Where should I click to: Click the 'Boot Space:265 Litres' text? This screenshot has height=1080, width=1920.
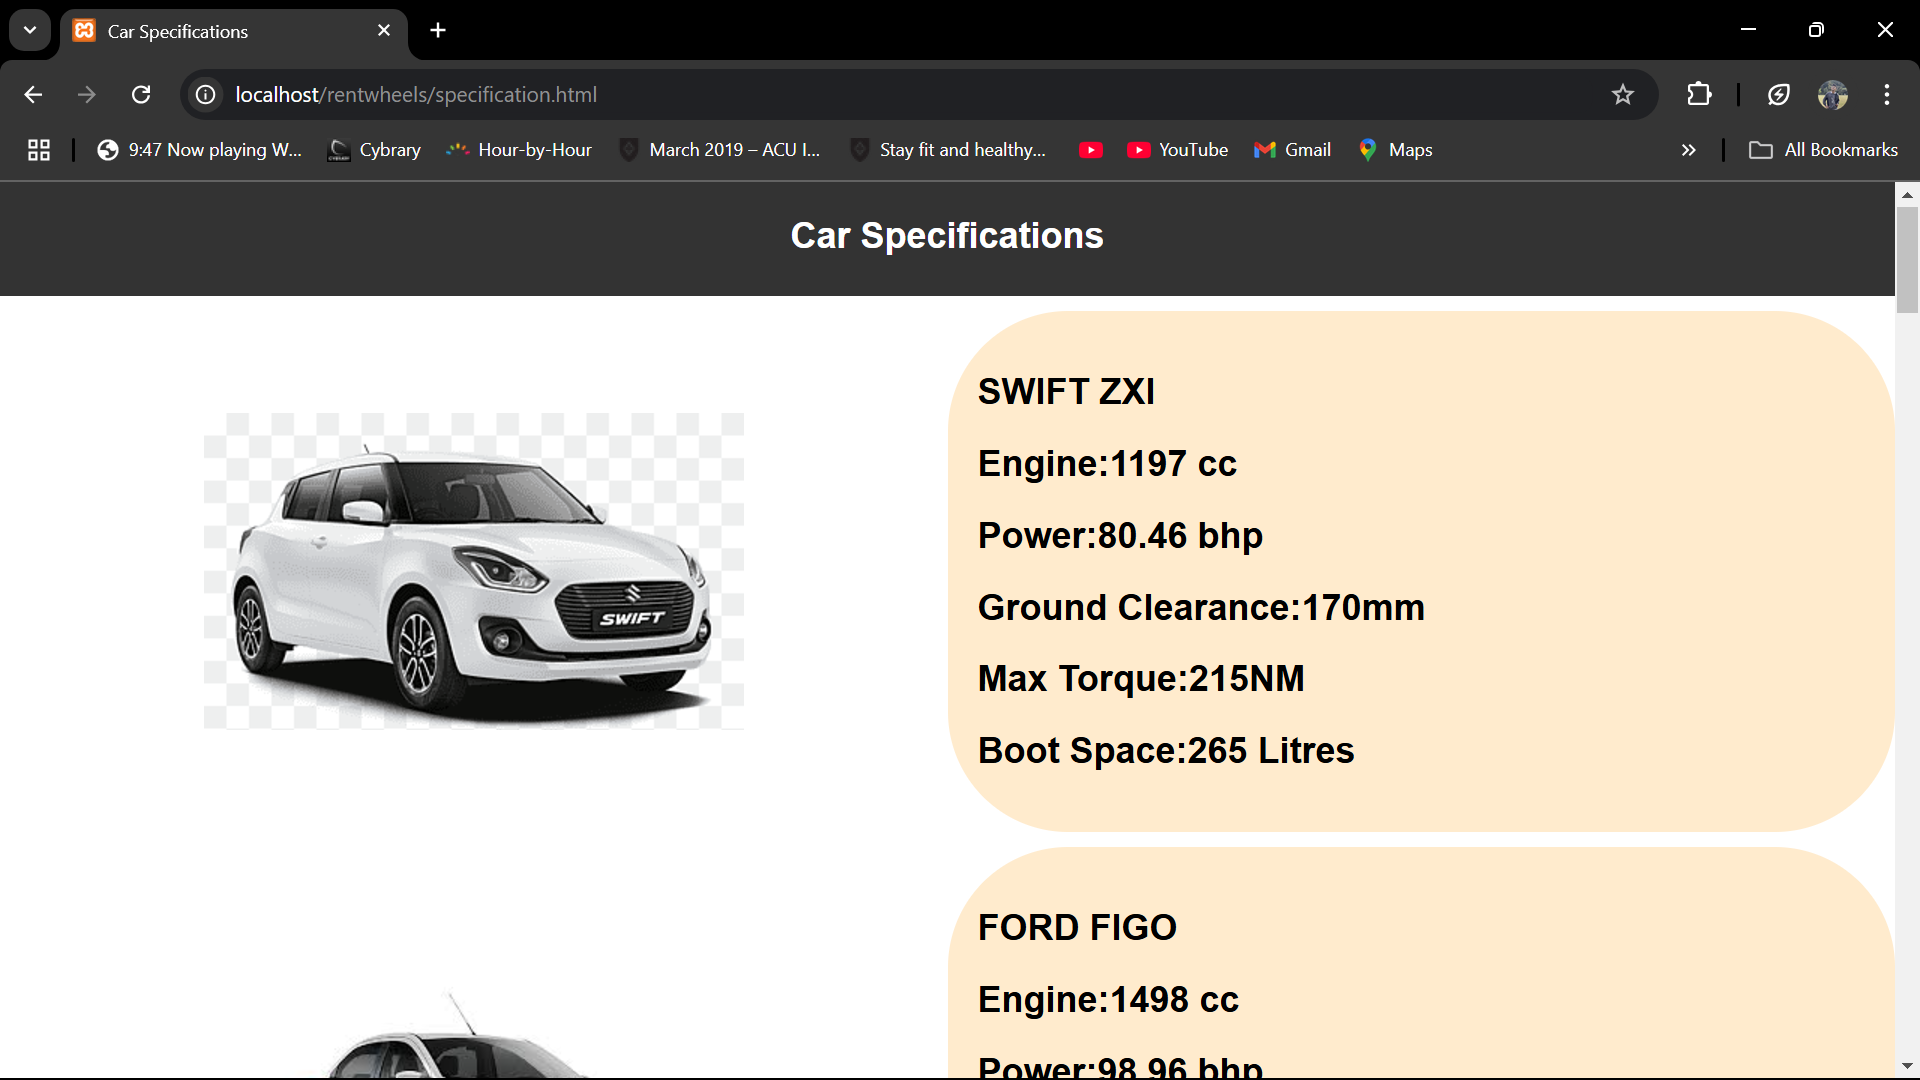(1166, 751)
